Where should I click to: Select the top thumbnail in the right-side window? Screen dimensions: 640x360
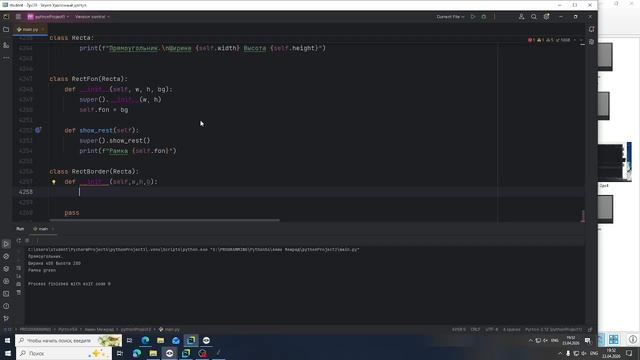point(605,56)
